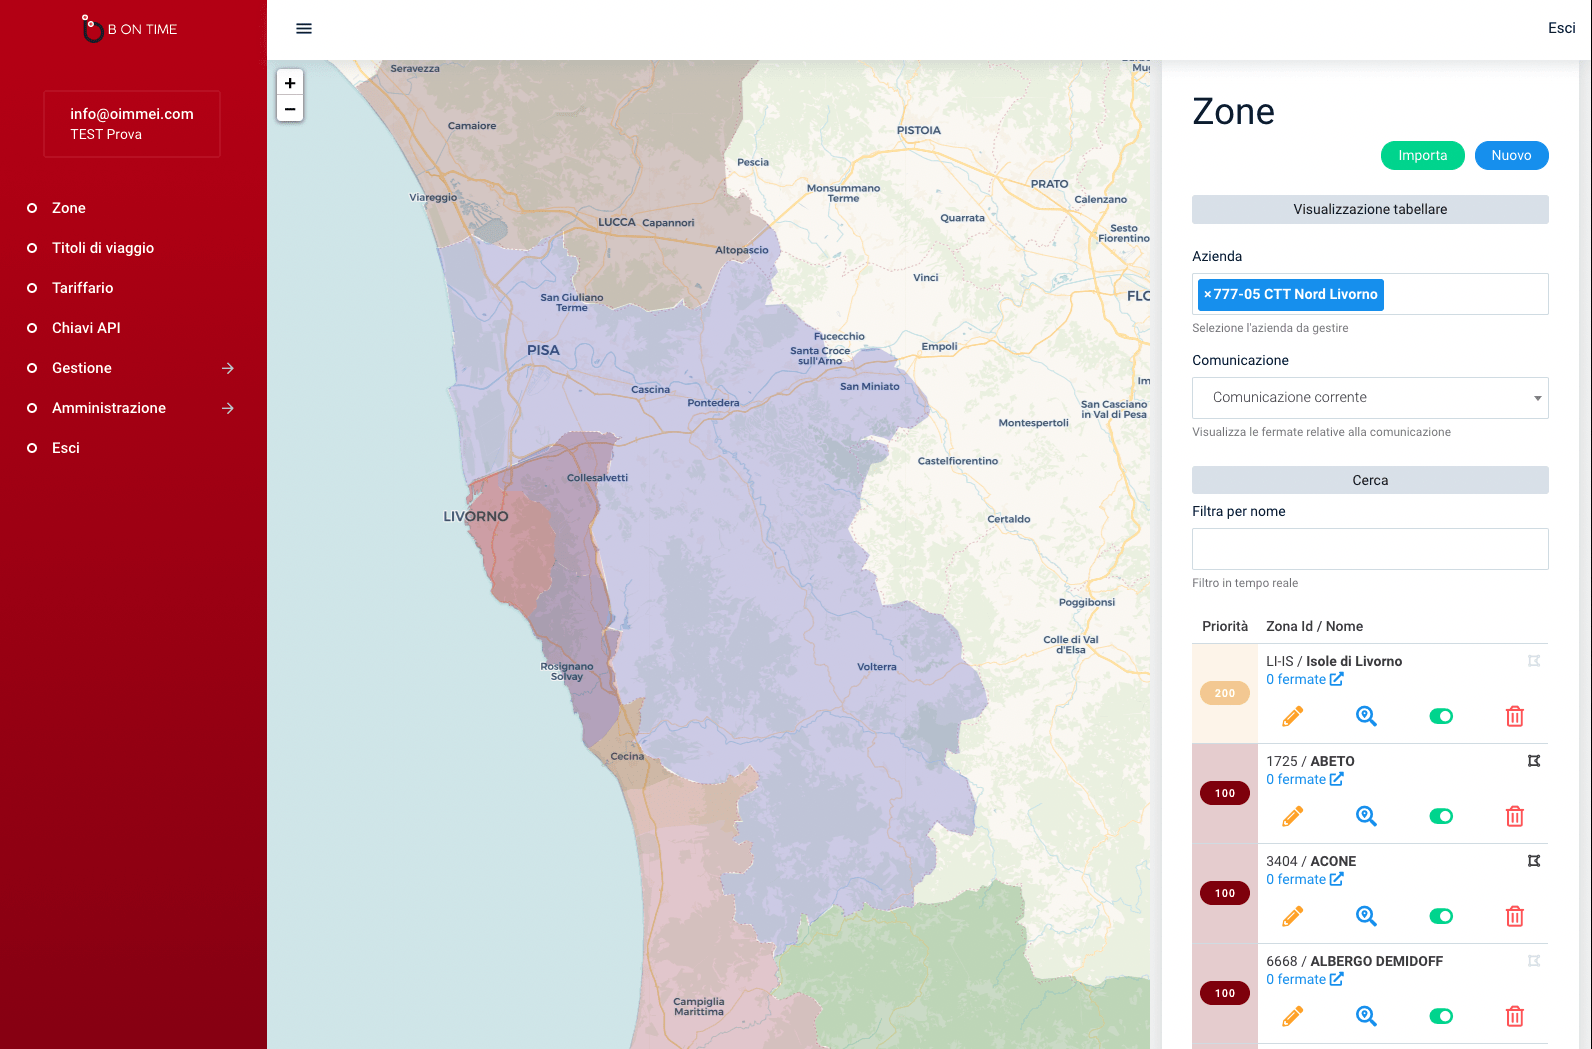
Task: Switch to Visualizzazione tabellare
Action: (x=1370, y=209)
